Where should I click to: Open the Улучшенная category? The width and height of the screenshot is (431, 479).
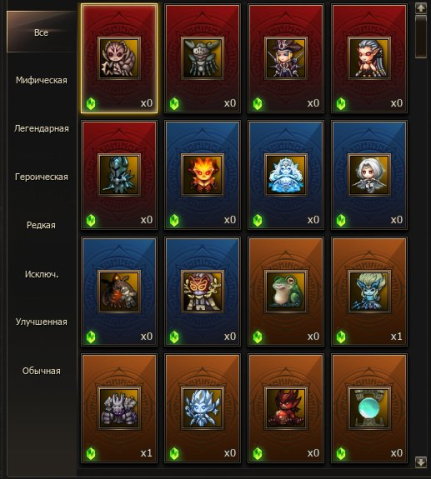pos(41,322)
